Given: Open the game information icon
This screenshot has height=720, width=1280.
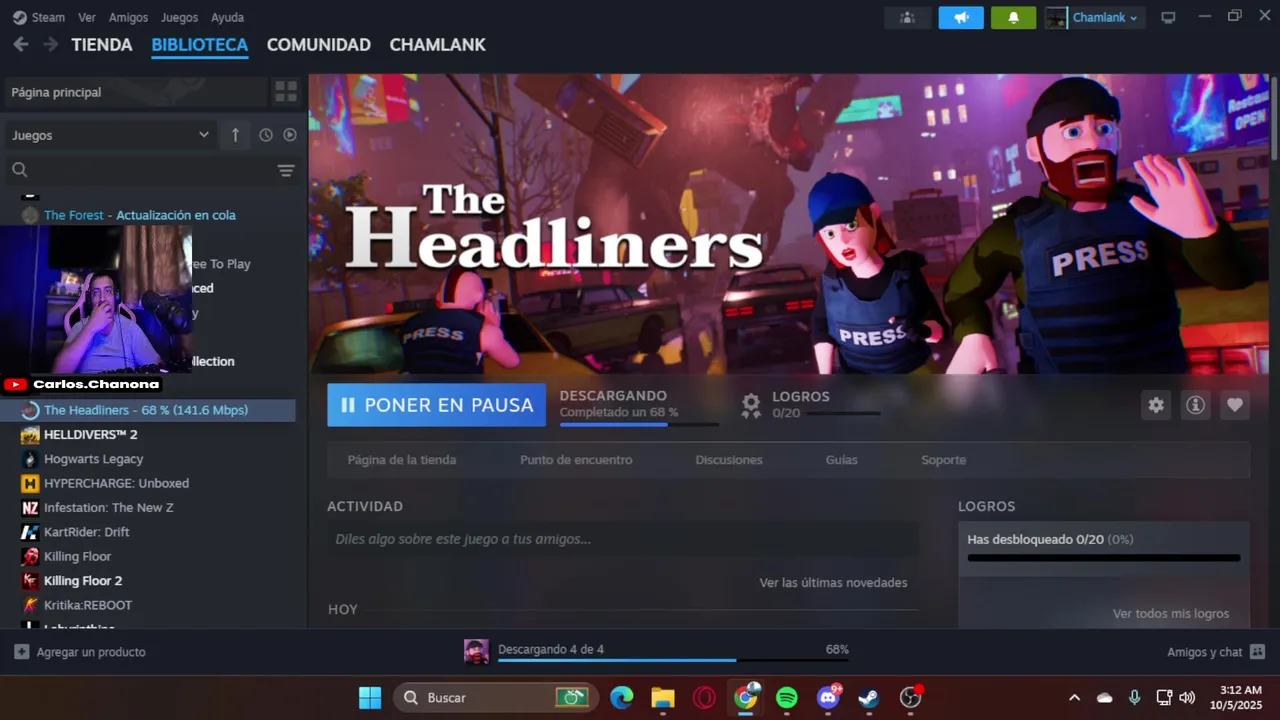Looking at the screenshot, I should 1195,405.
